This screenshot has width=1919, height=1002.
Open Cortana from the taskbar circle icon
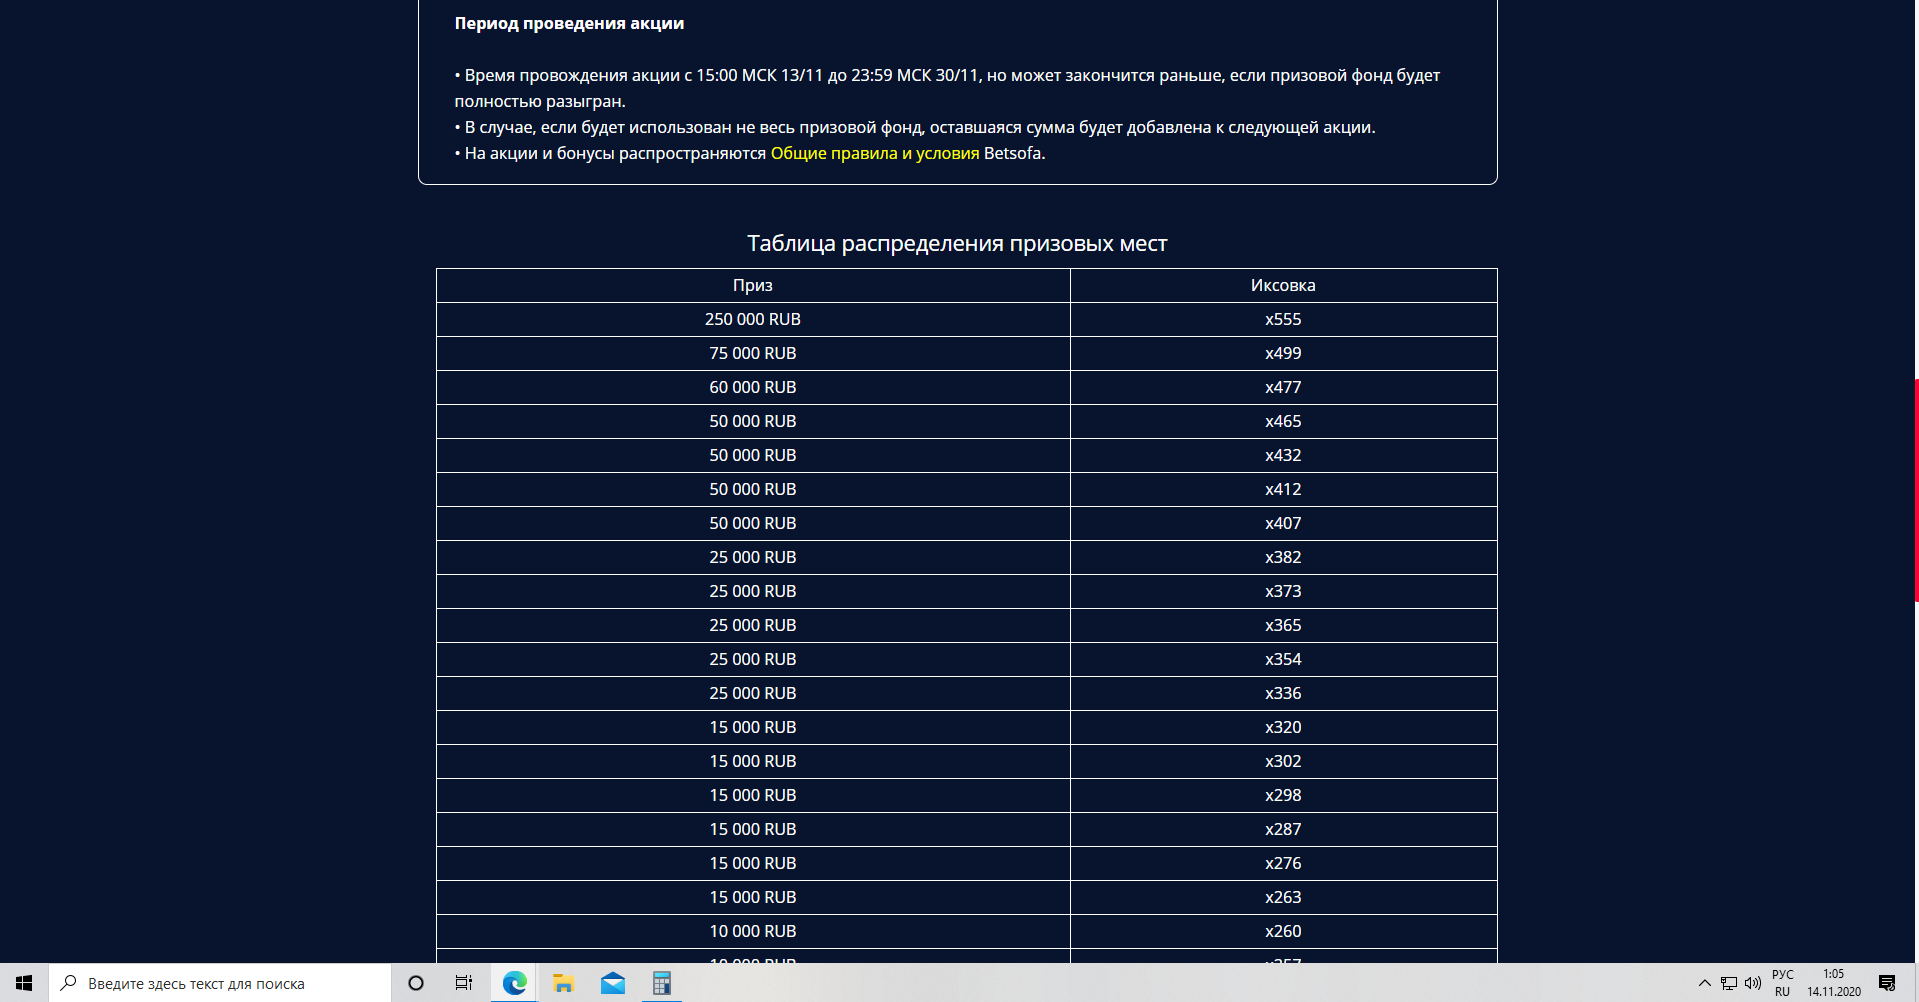coord(416,983)
